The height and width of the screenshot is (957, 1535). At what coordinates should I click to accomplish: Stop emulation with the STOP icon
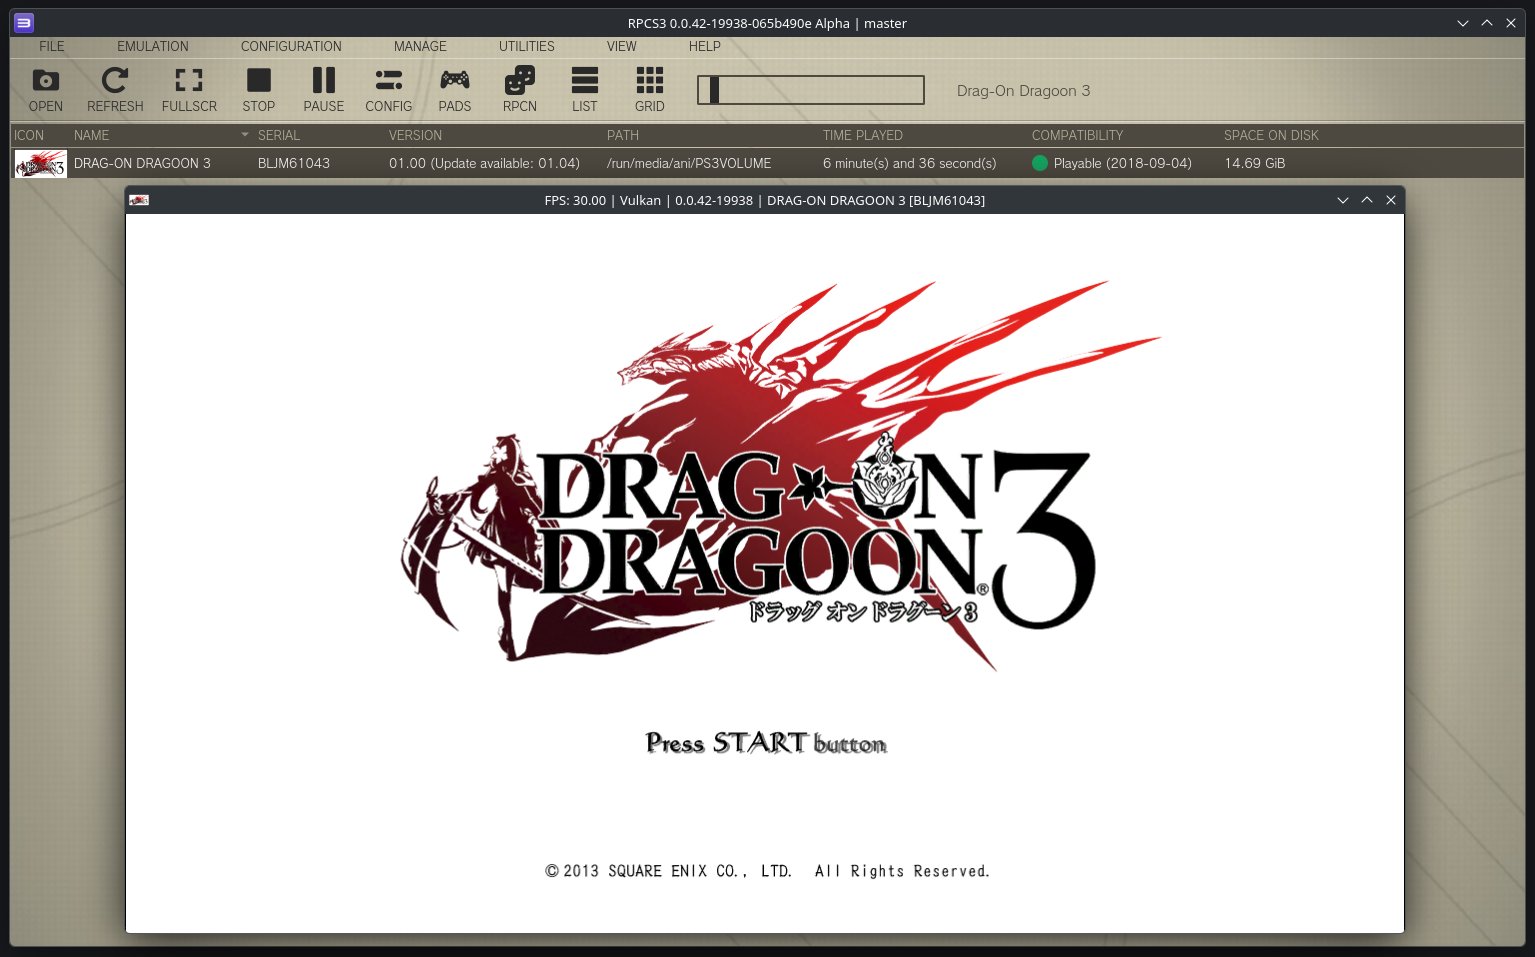[259, 90]
